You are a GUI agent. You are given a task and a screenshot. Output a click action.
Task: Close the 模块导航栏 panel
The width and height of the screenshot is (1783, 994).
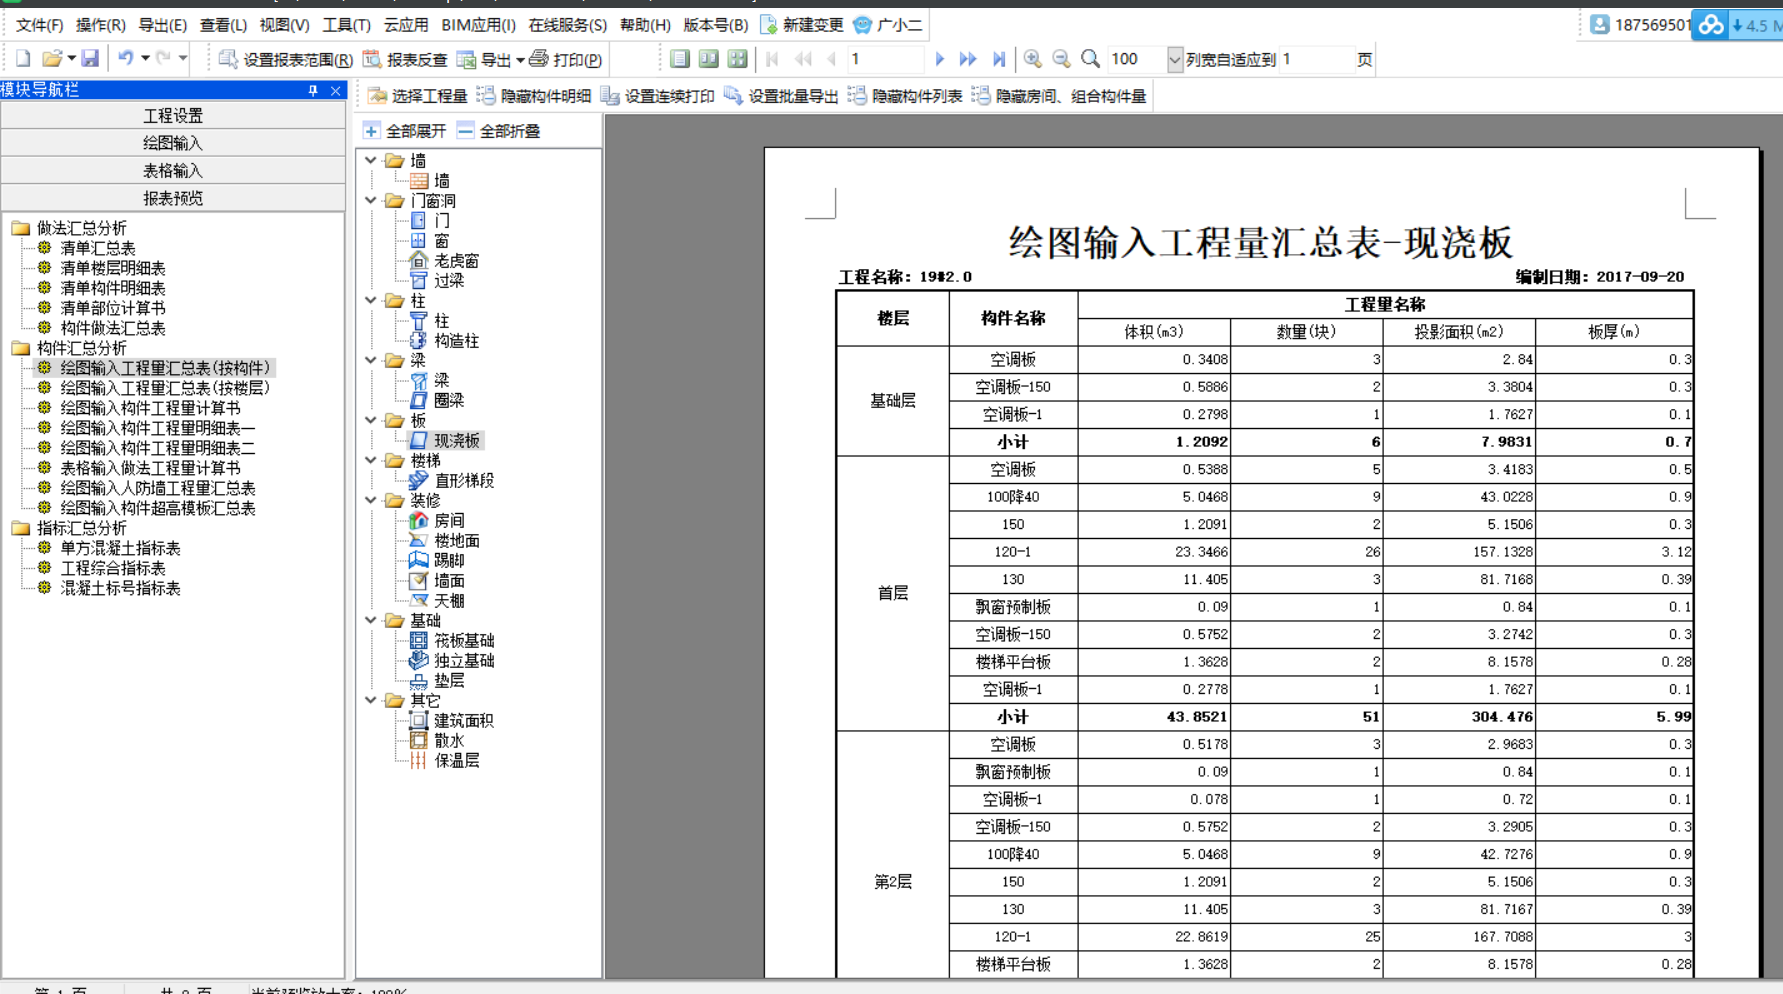tap(335, 90)
